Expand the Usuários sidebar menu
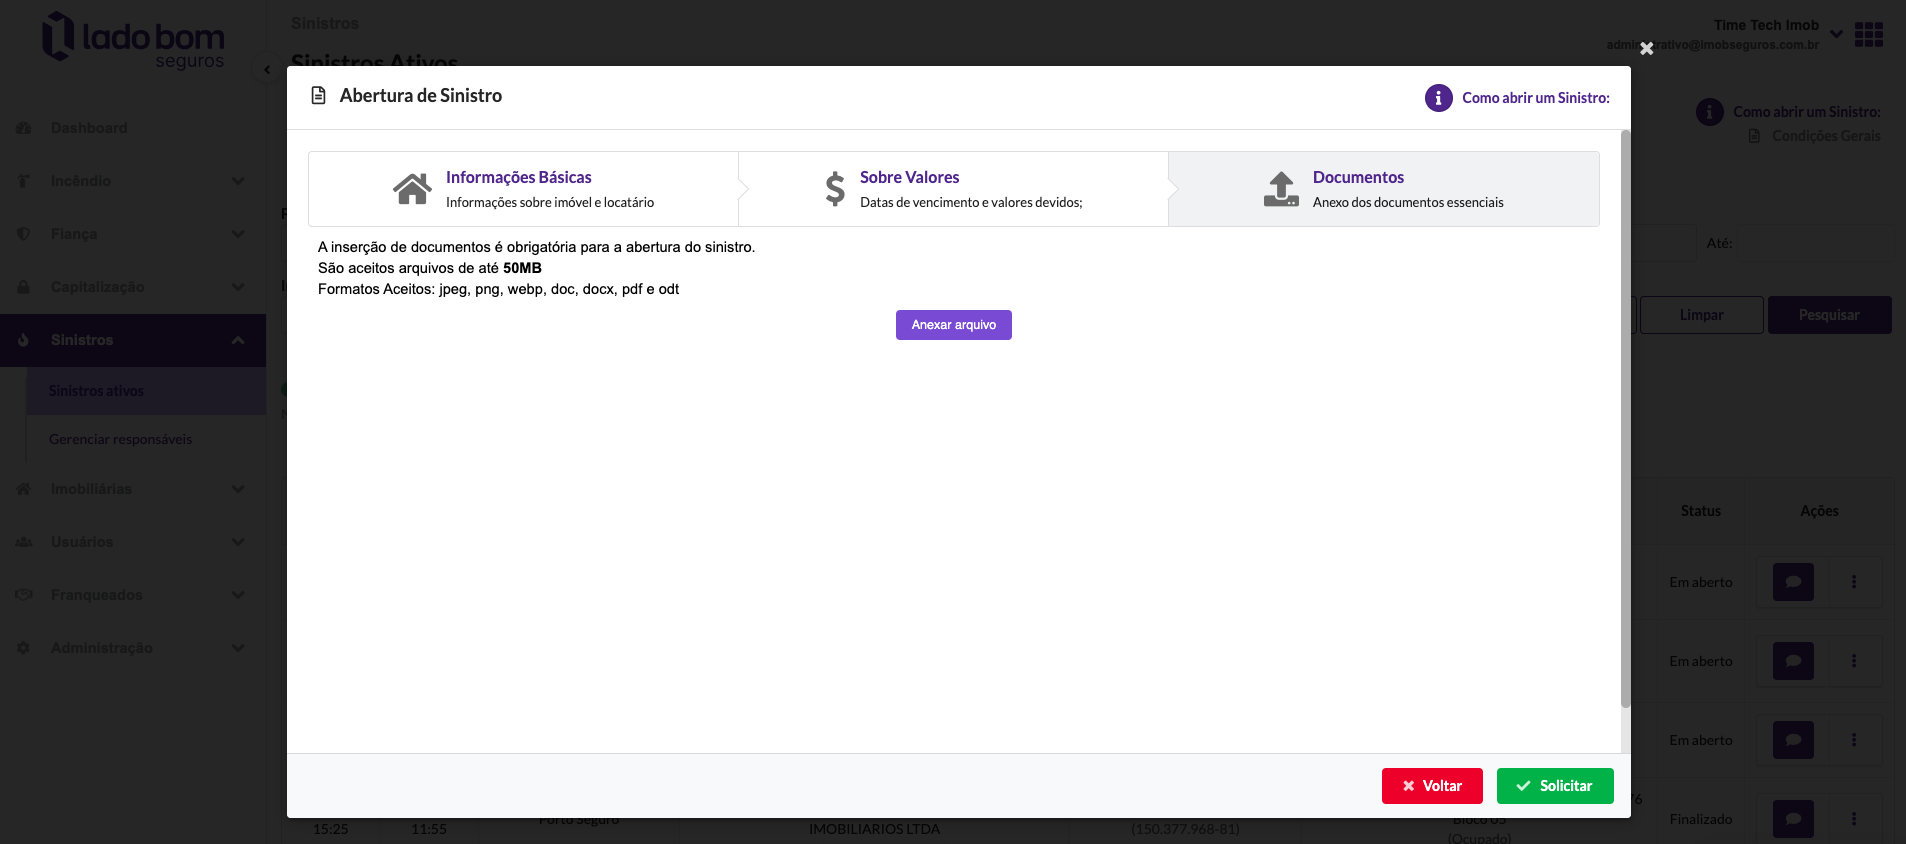The image size is (1906, 844). (x=133, y=542)
